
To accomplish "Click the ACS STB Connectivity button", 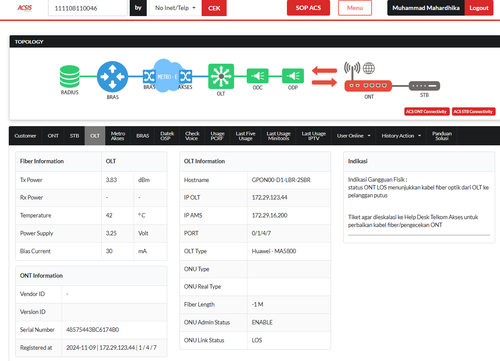I will [x=473, y=111].
